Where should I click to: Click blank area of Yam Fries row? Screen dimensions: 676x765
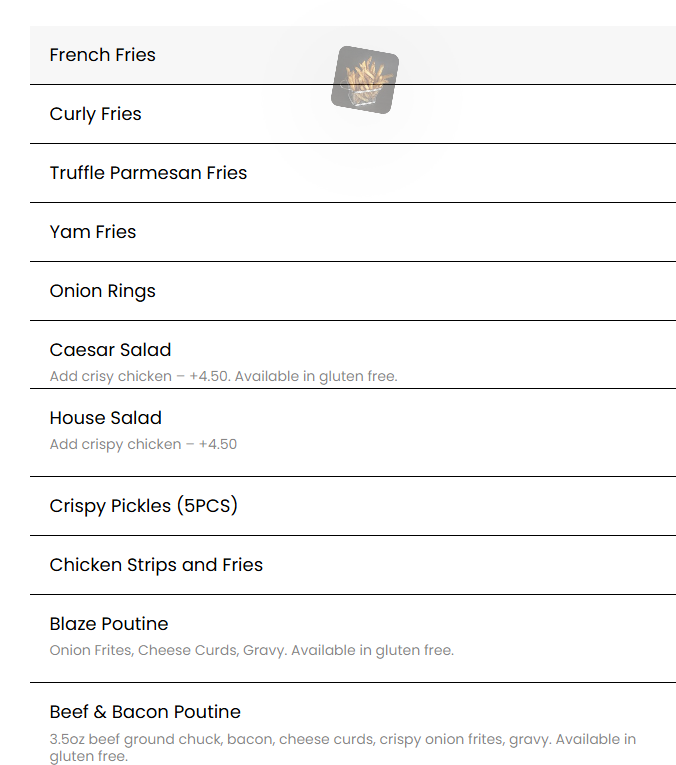[x=405, y=232]
